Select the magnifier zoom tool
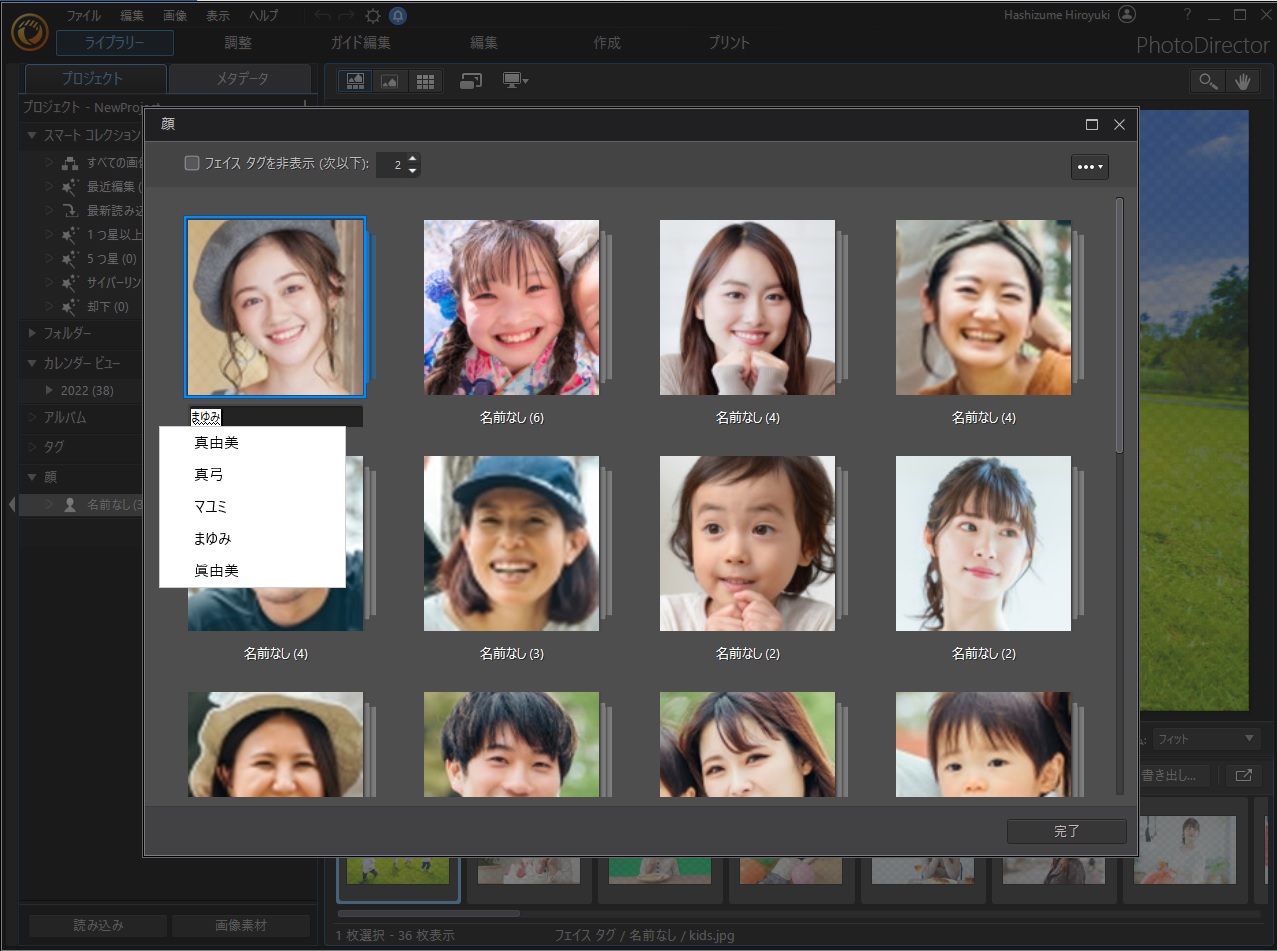 coord(1208,82)
